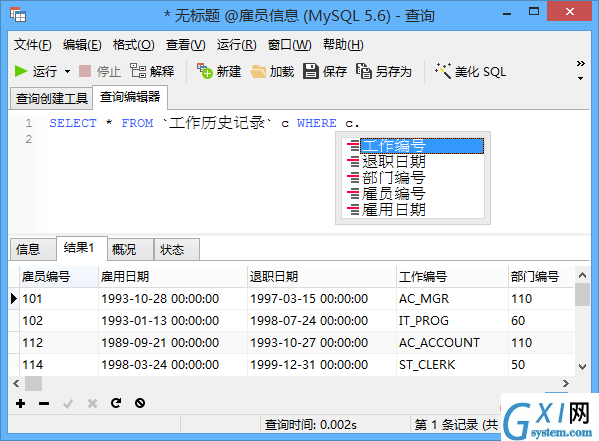The image size is (599, 441).
Task: Click the Stop (停止) button
Action: coord(100,71)
